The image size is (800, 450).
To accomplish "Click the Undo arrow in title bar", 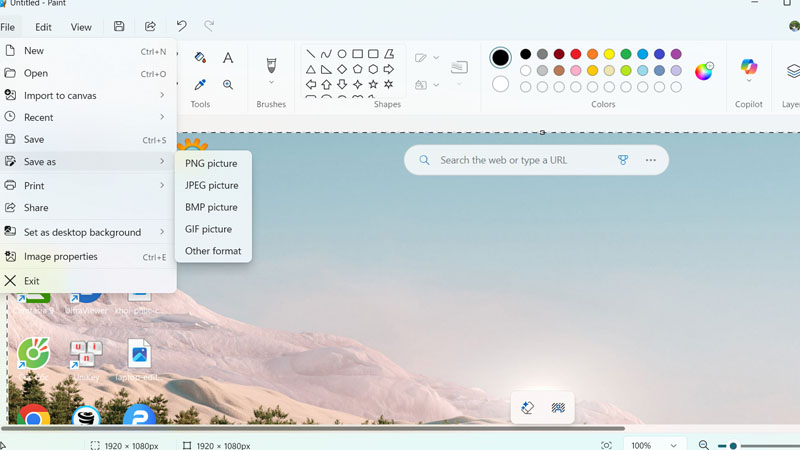I will click(181, 27).
